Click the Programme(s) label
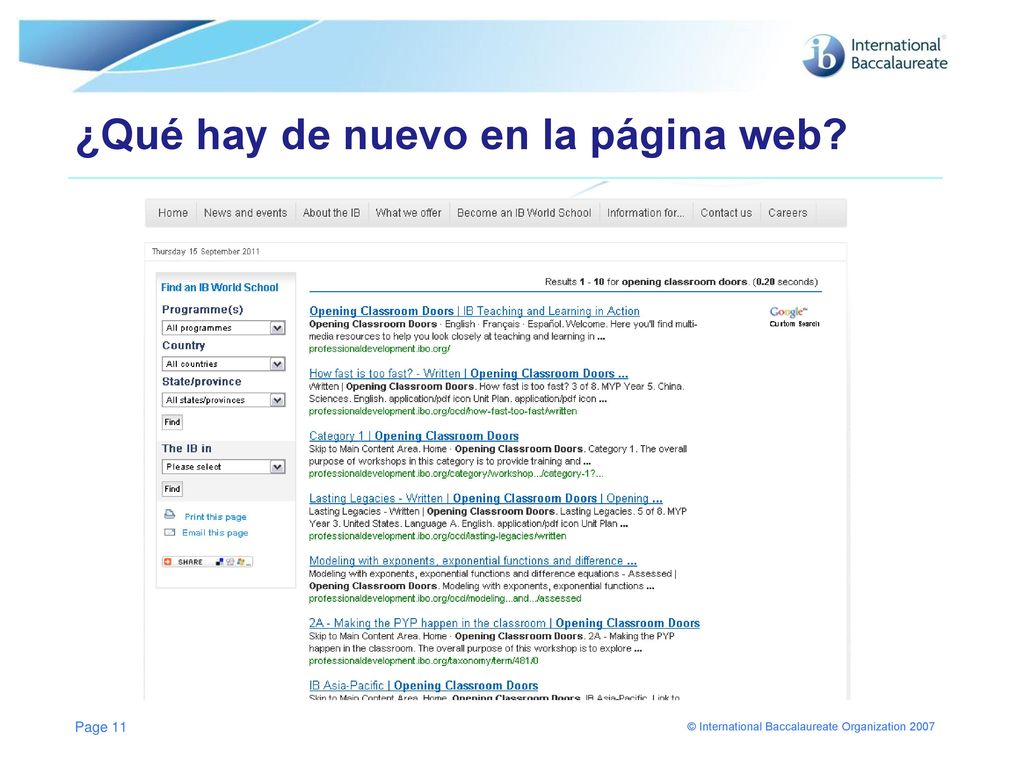The image size is (1024, 768). coord(202,310)
